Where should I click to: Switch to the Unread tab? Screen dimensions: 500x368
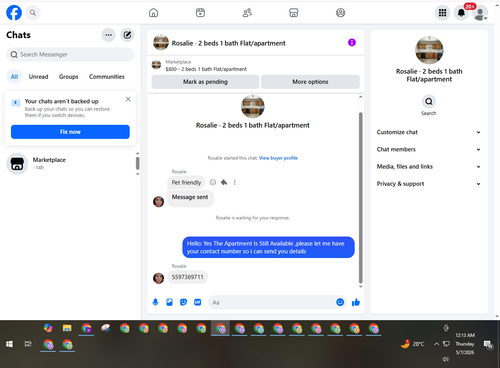tap(38, 77)
